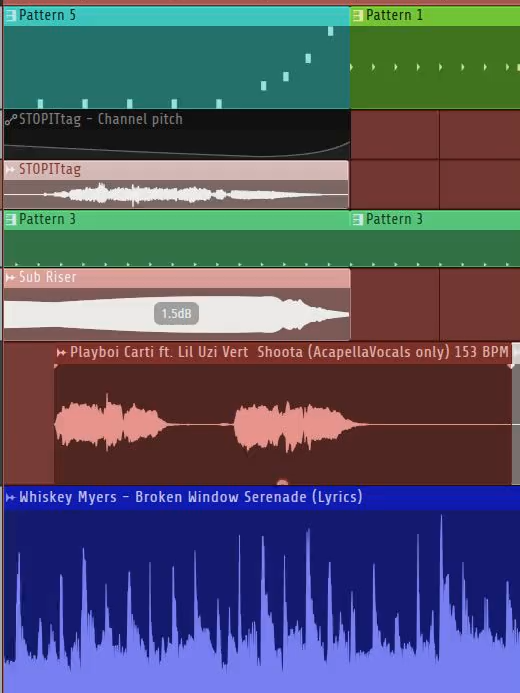Viewport: 520px width, 693px height.
Task: Open the right Pattern 3 clip menu icon
Action: click(358, 219)
